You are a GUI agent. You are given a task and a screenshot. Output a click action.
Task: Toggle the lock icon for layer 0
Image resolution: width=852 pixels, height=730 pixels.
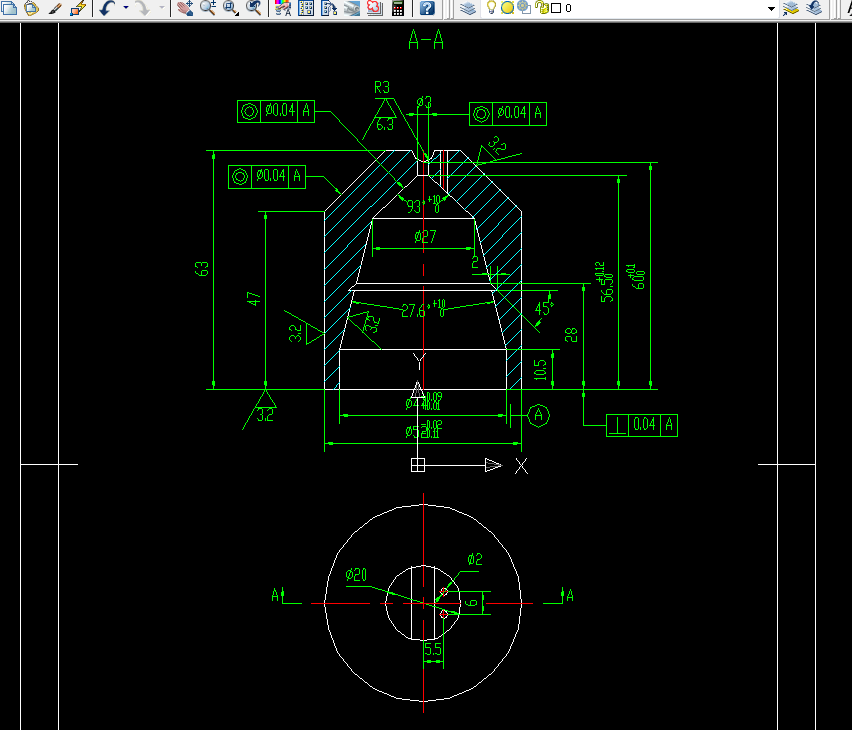tap(541, 8)
